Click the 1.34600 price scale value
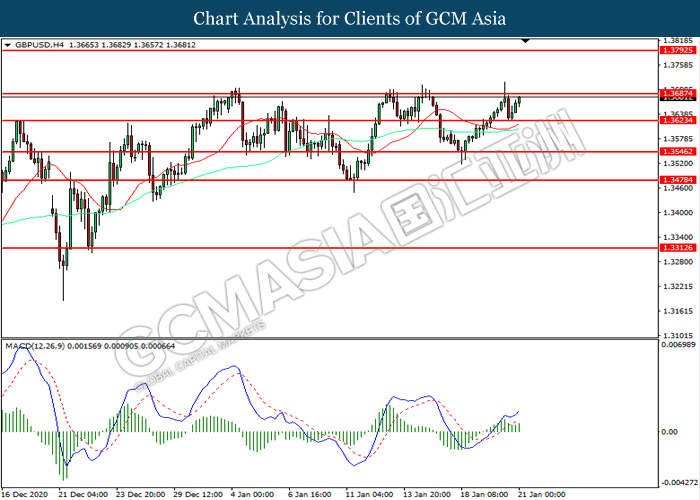 click(x=679, y=188)
